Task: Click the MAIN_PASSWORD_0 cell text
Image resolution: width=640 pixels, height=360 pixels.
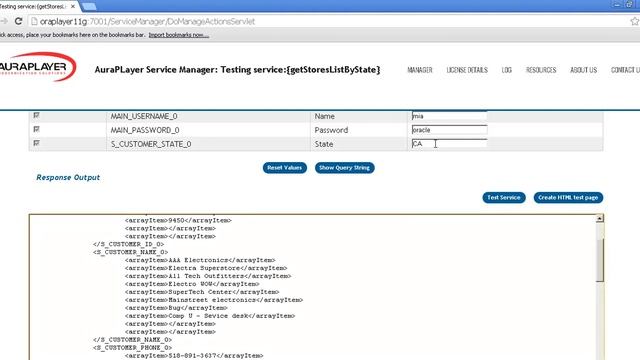Action: point(145,130)
